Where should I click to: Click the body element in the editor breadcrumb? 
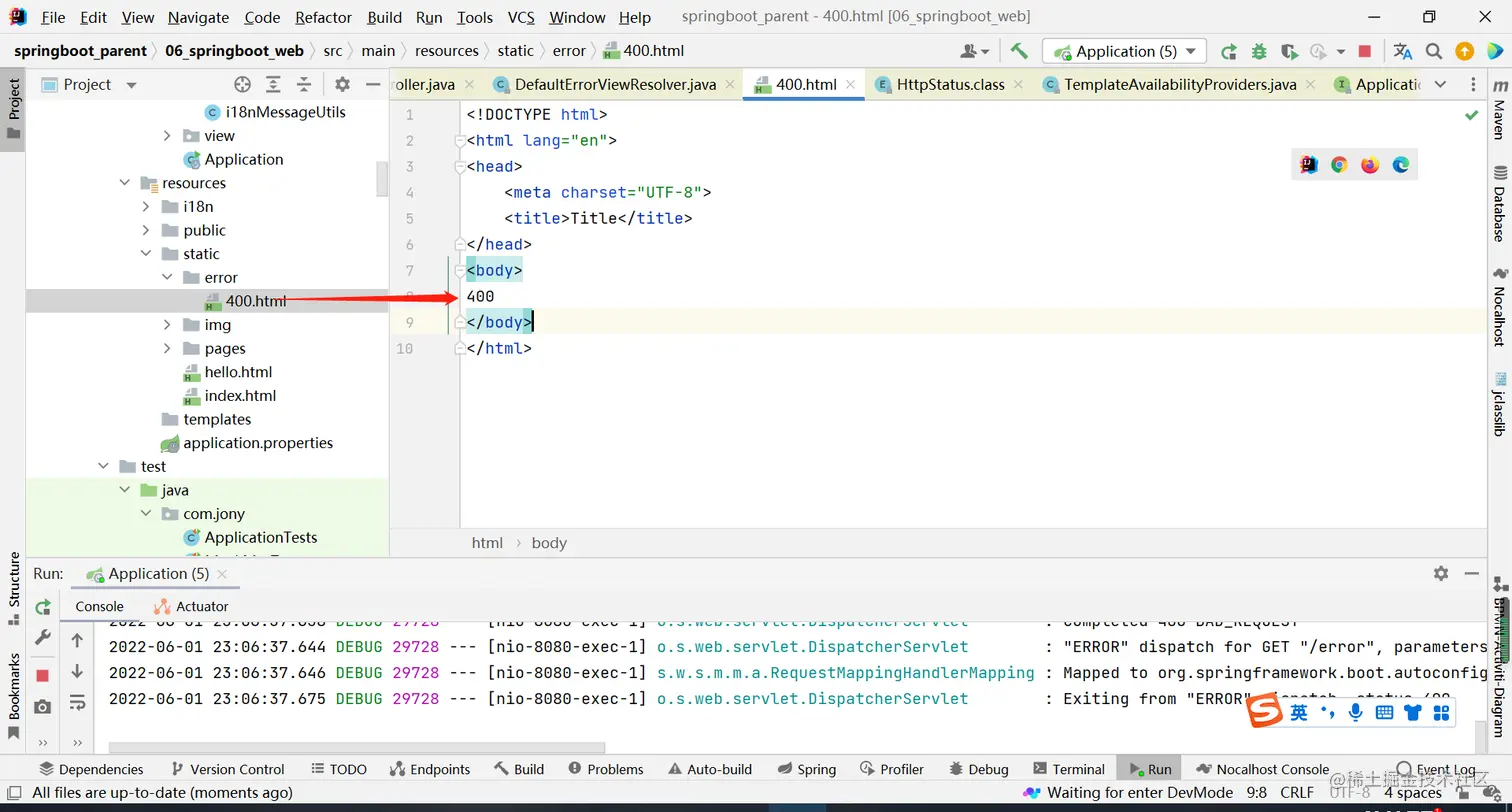click(549, 543)
